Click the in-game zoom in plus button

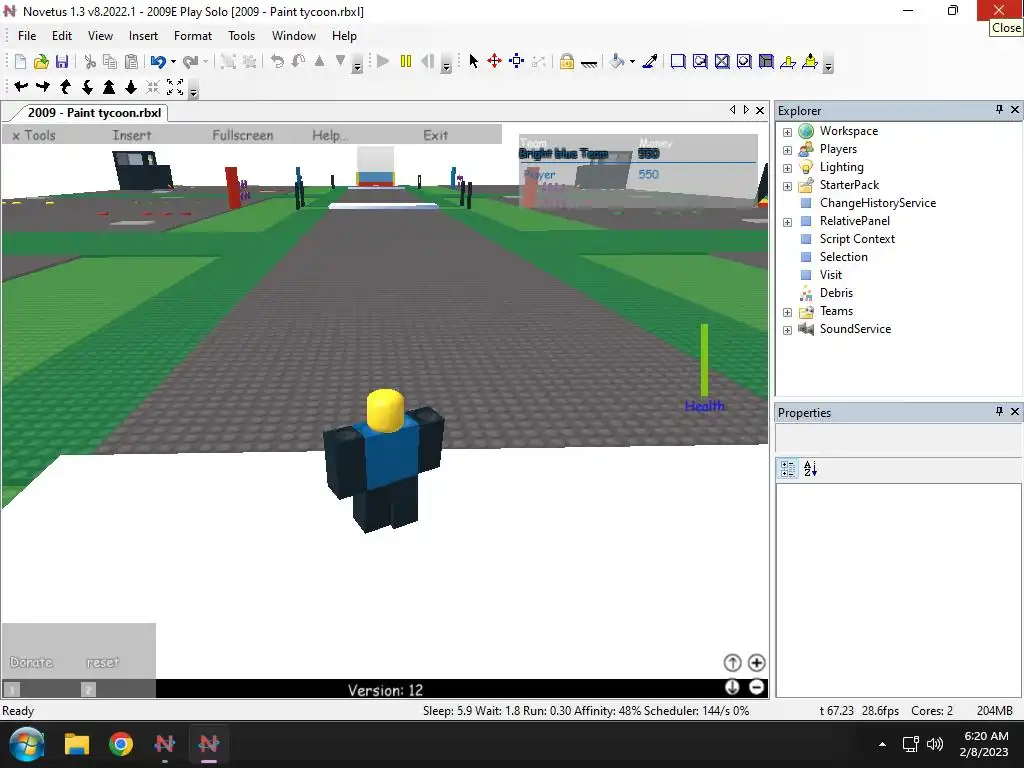click(756, 663)
